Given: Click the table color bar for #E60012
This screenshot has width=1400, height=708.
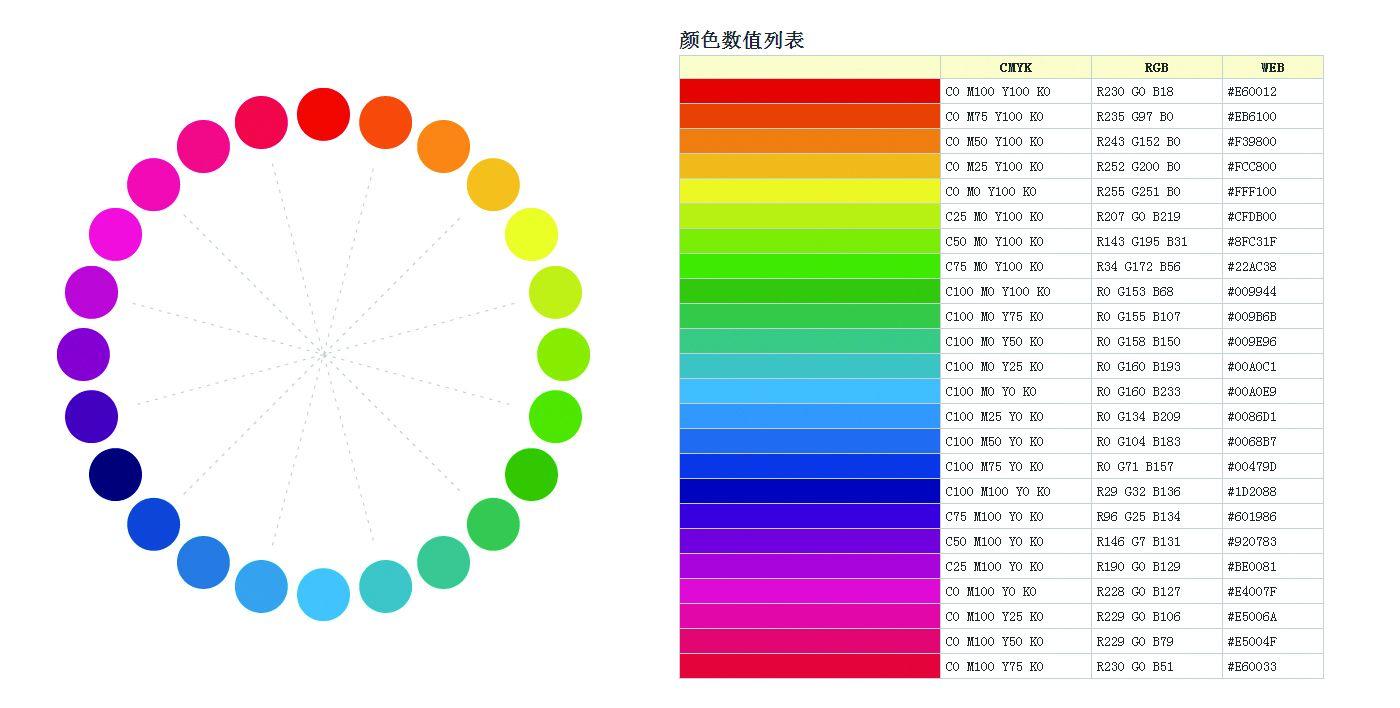Looking at the screenshot, I should tap(810, 91).
